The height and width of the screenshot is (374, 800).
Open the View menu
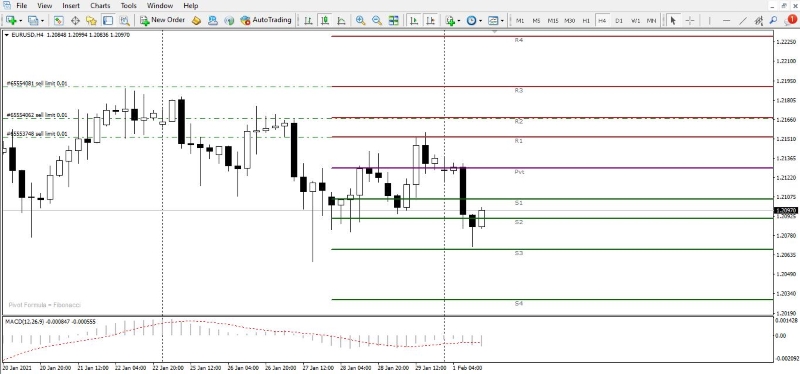44,6
